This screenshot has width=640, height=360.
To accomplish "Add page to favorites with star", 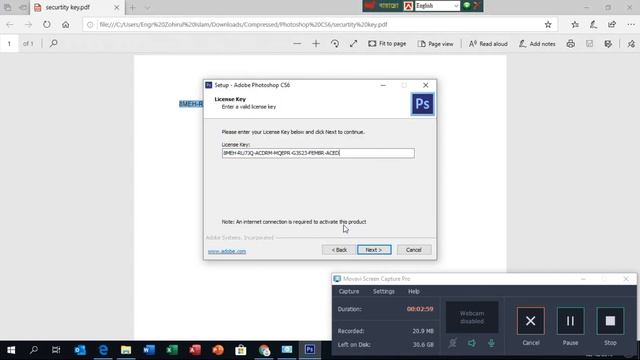I will (548, 24).
